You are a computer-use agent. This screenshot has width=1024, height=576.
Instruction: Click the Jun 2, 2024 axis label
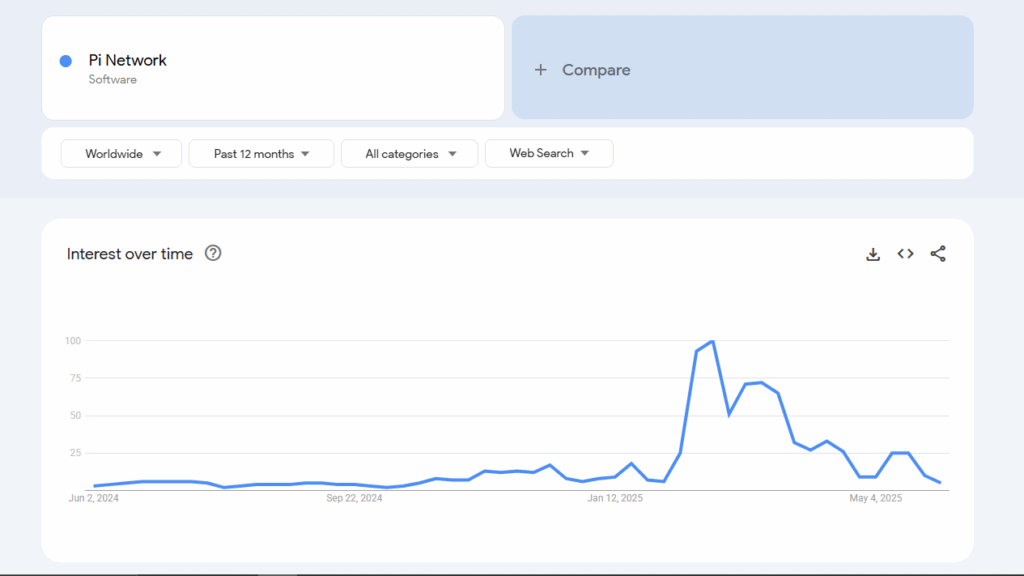93,498
